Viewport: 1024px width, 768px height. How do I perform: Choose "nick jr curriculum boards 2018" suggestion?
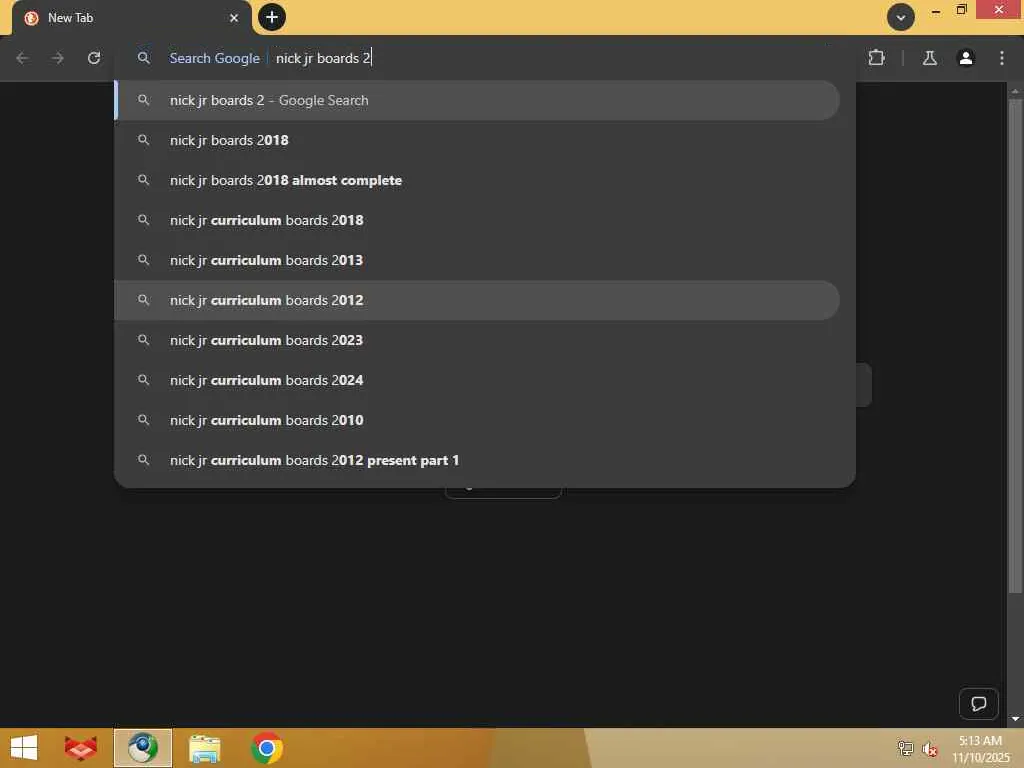pos(477,220)
